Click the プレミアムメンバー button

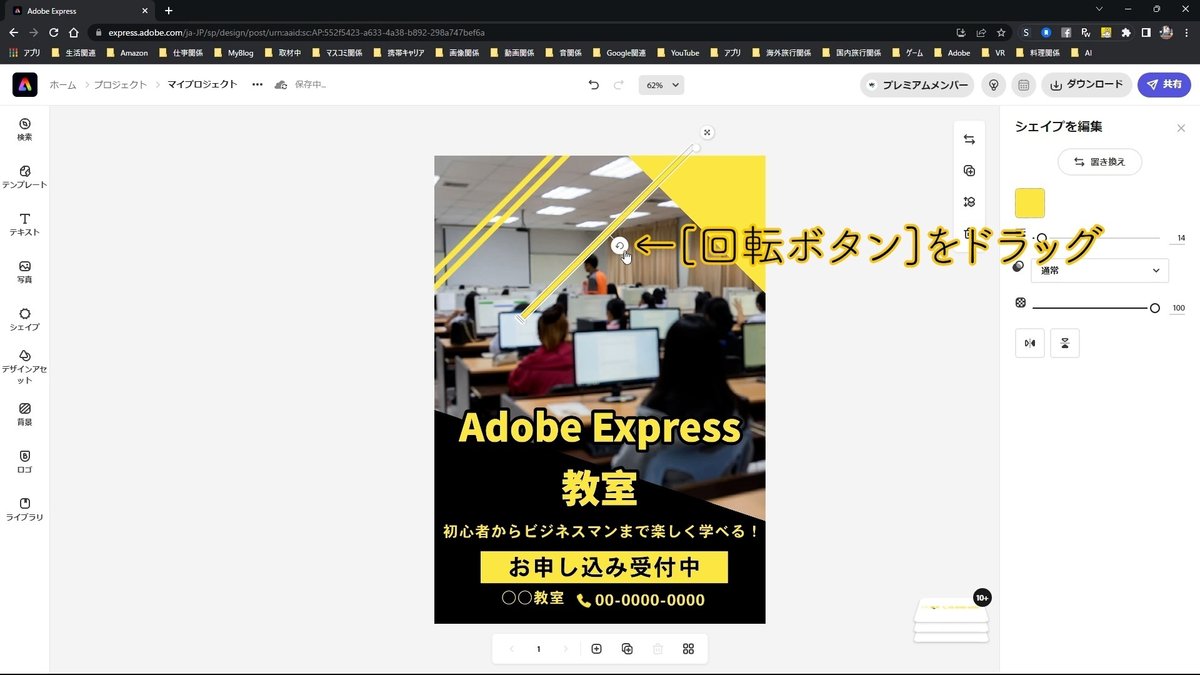[x=917, y=85]
